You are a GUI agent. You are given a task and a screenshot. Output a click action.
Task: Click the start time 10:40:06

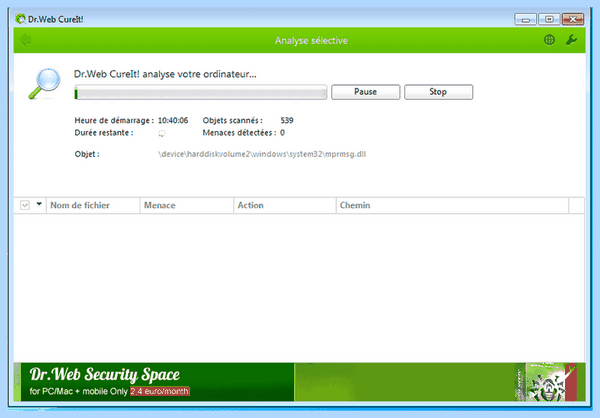pyautogui.click(x=173, y=121)
